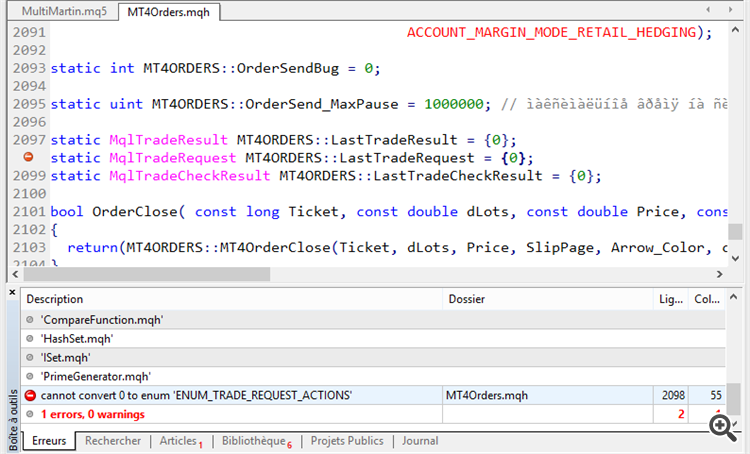Click the gray bullet icon beside 'ISet.mqh'
750x454 pixels.
[x=30, y=357]
